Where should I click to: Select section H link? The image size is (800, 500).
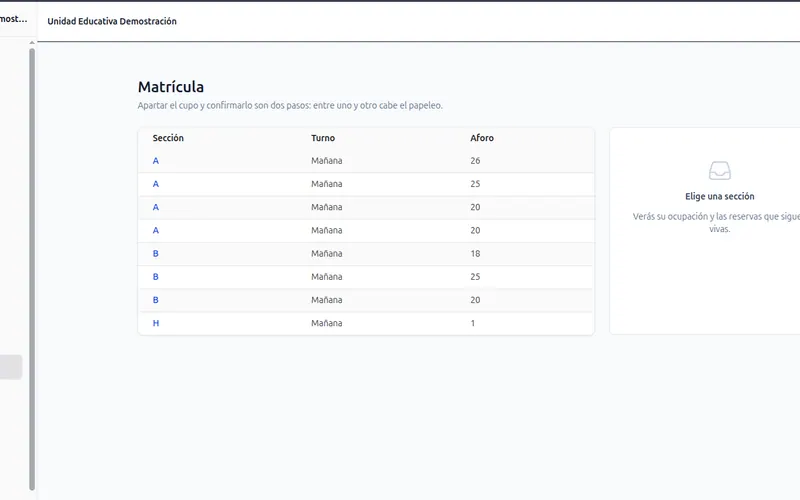tap(156, 323)
